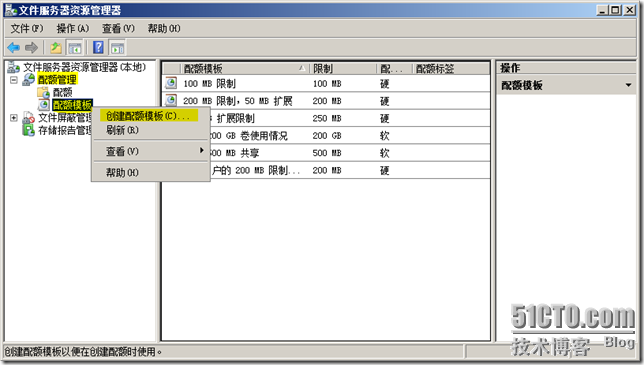This screenshot has height=365, width=644.
Task: Click the status bar text 创建配额模板以便在创建配额时使用
Action: pyautogui.click(x=83, y=351)
